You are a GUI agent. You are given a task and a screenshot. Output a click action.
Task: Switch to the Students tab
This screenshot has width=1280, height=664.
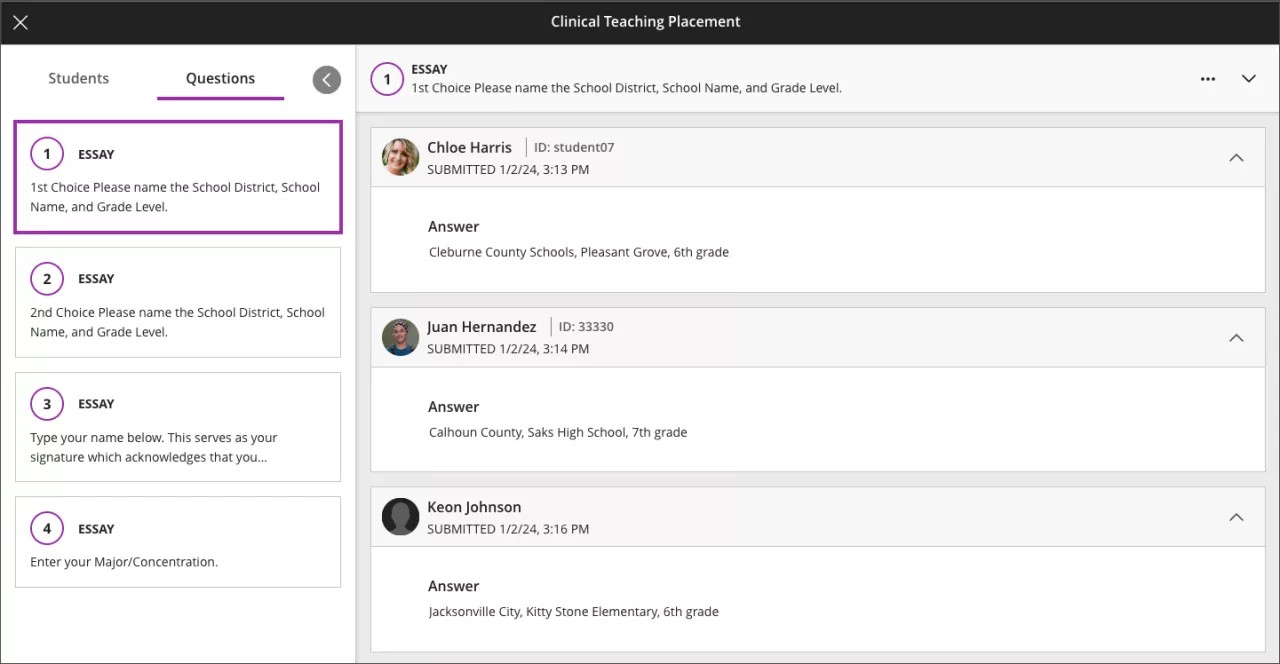[78, 78]
